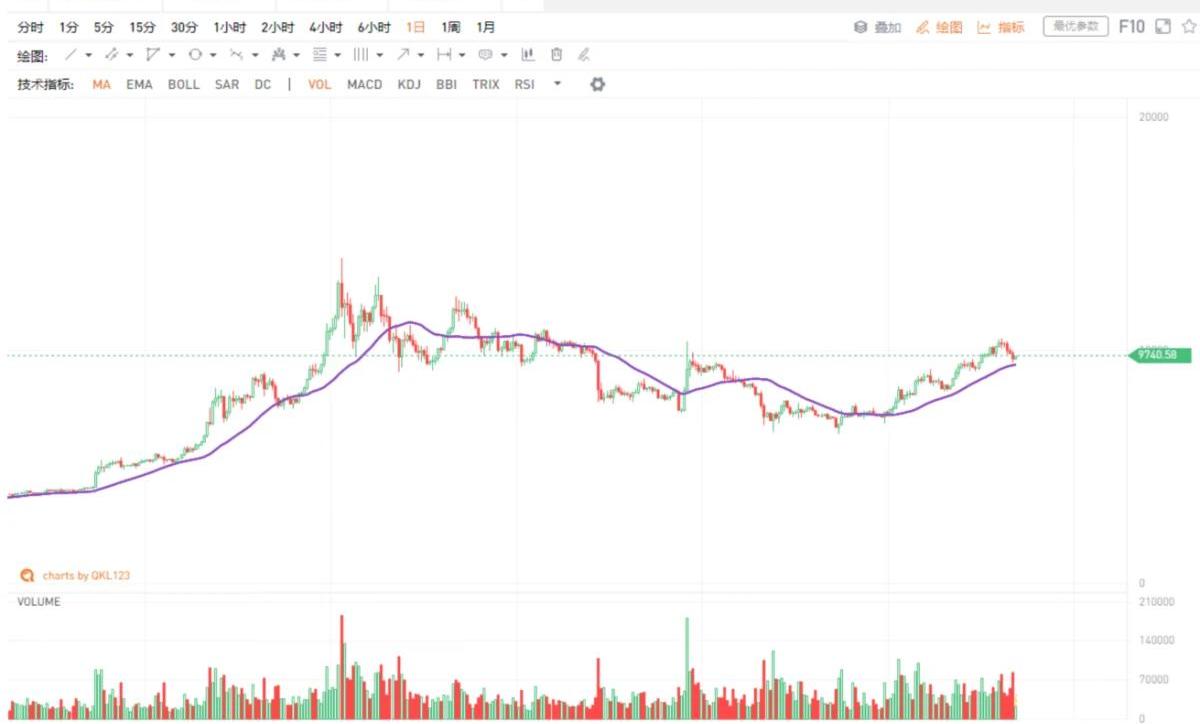1200x724 pixels.
Task: Select the text annotation bubble tool
Action: [x=485, y=55]
